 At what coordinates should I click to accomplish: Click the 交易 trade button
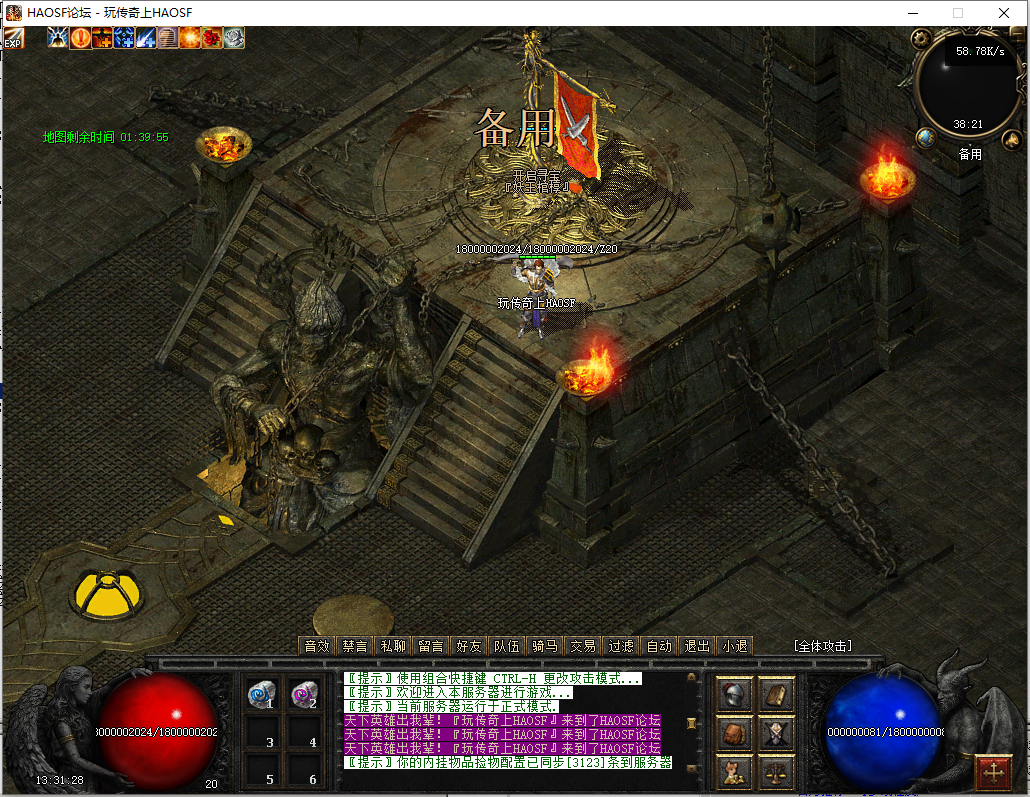(x=582, y=646)
